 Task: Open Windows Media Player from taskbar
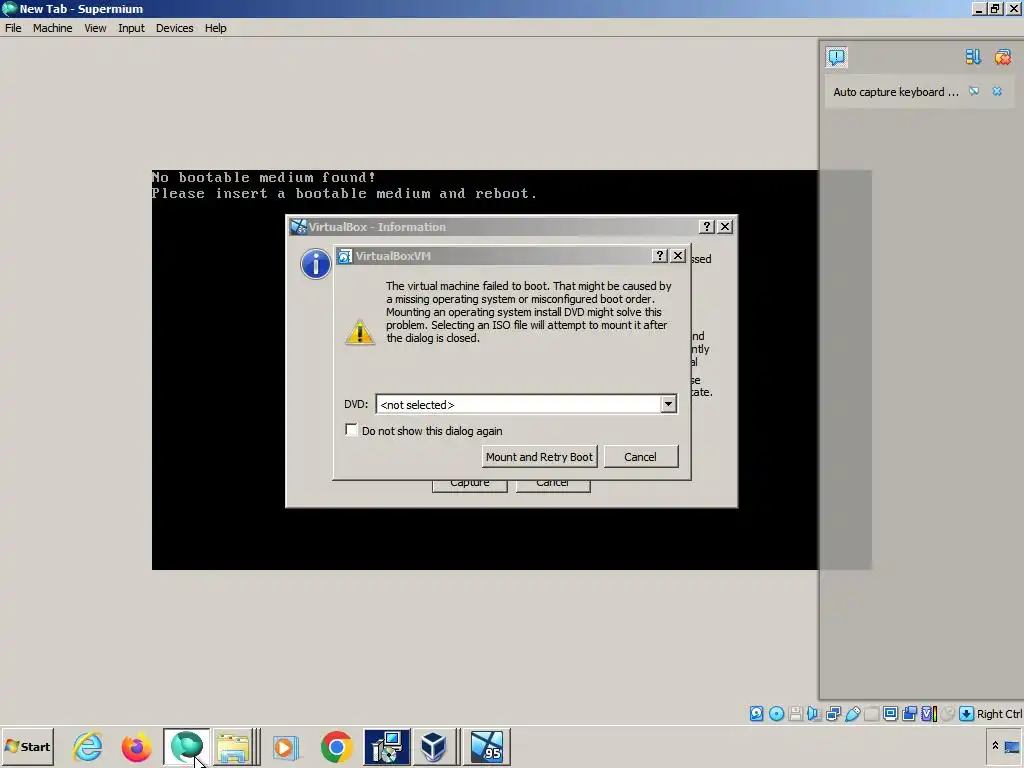(x=285, y=746)
